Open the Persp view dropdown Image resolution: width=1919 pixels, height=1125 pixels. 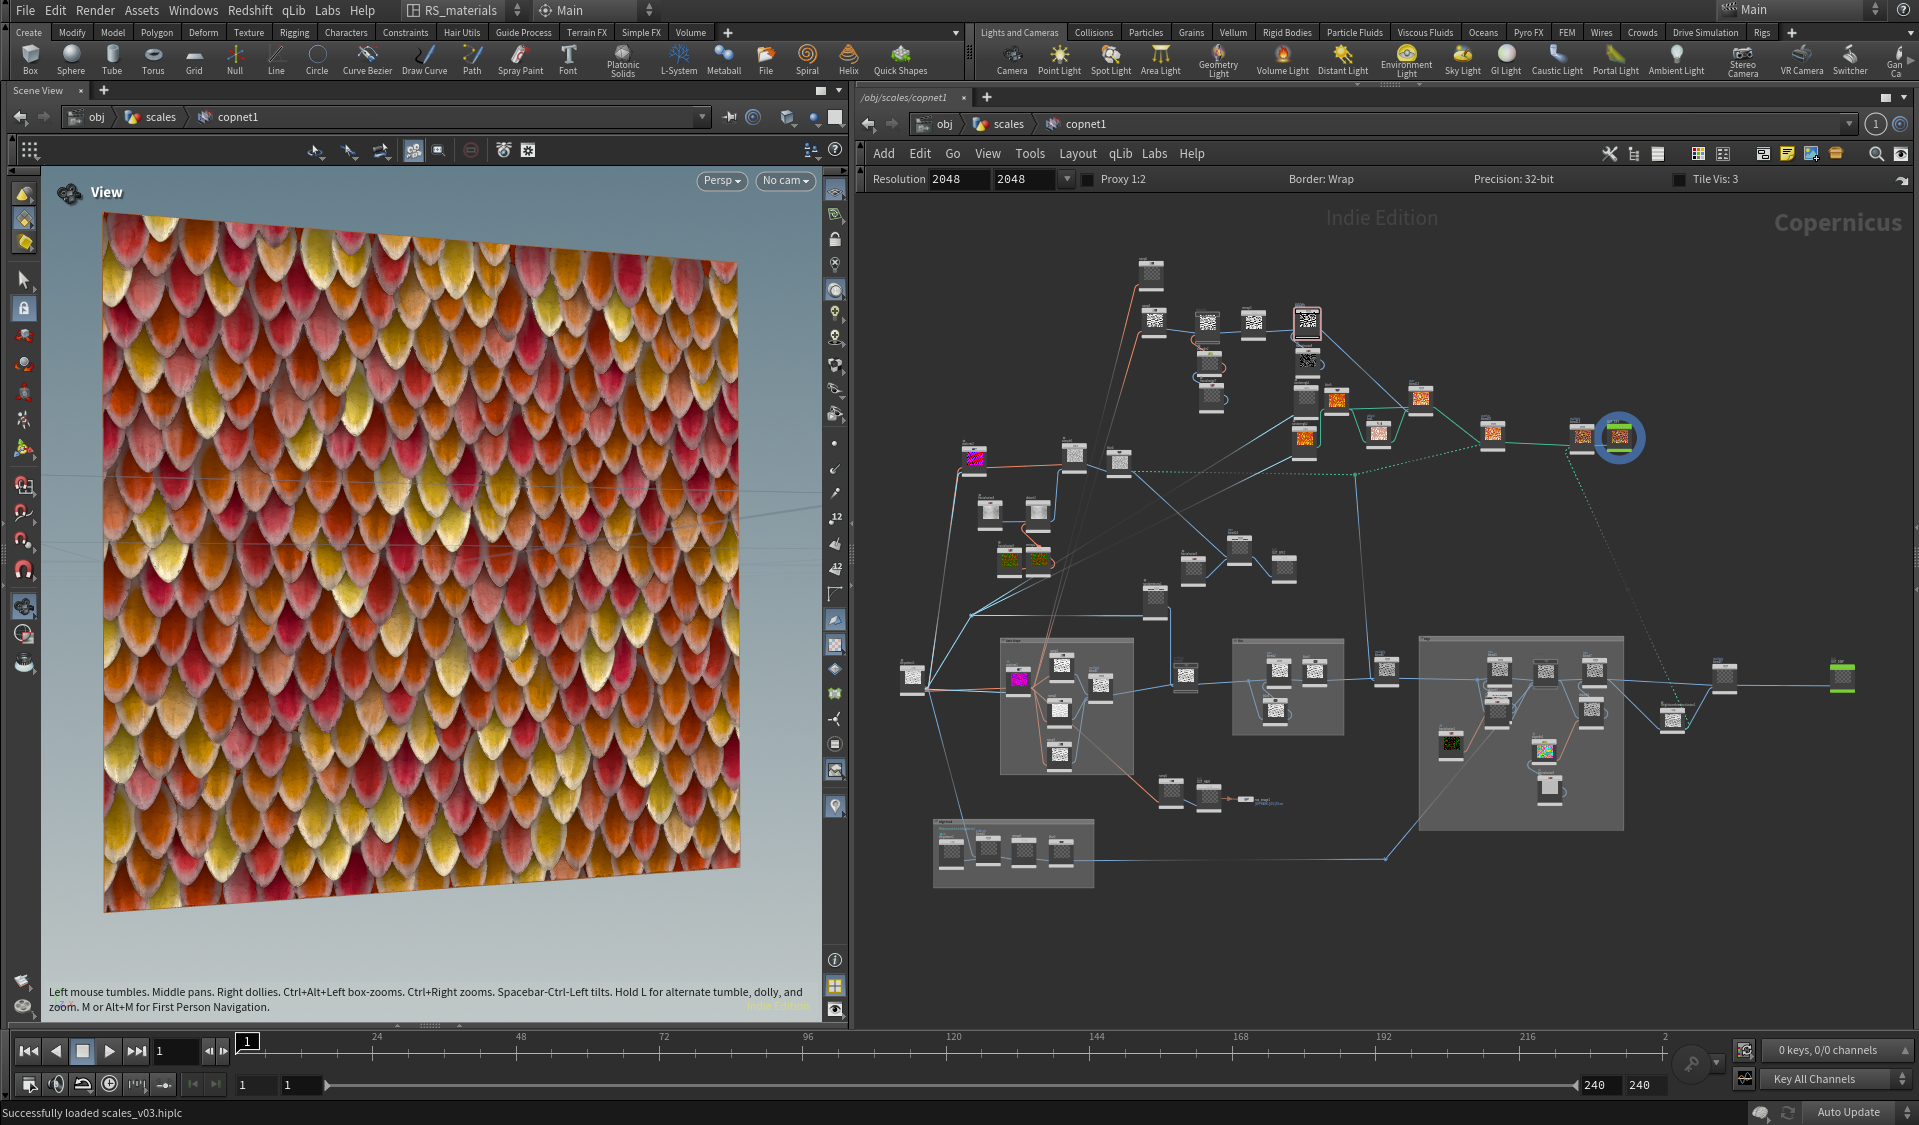click(722, 181)
